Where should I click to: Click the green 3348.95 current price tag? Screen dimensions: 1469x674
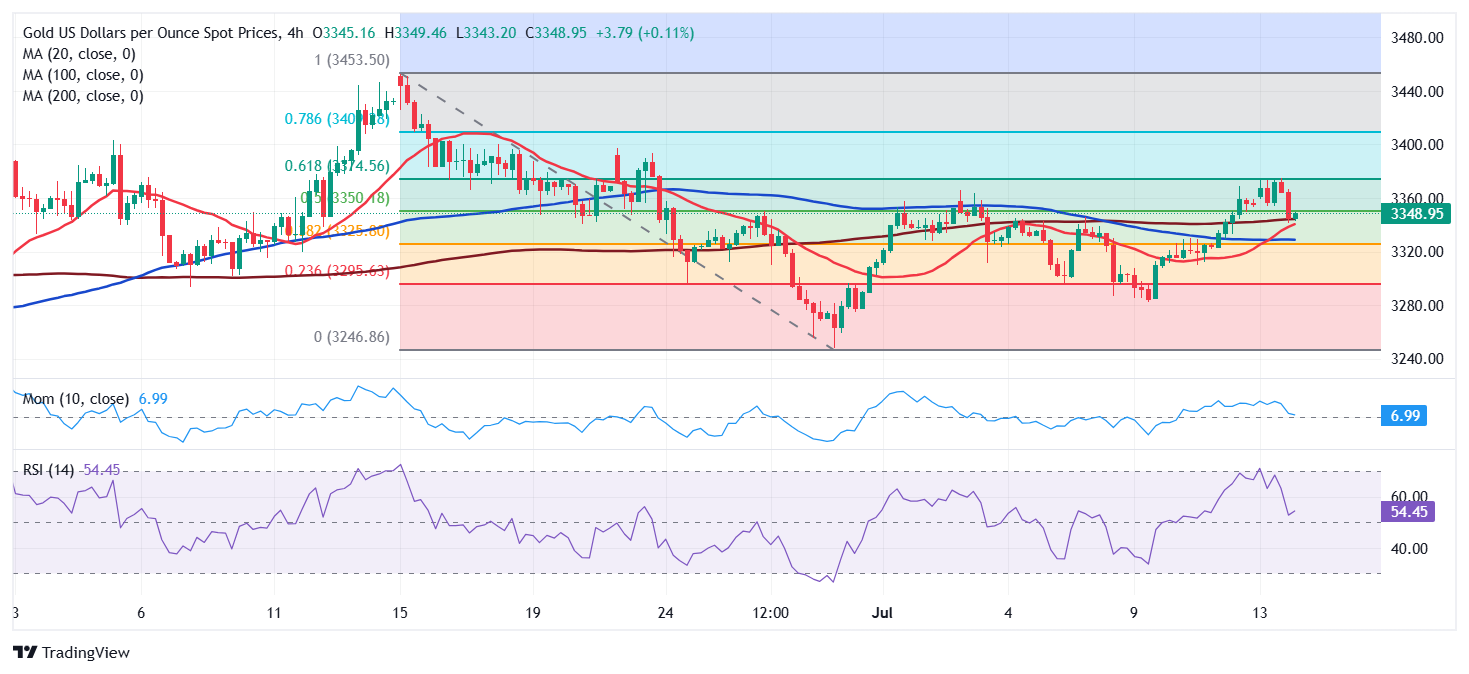tap(1410, 214)
